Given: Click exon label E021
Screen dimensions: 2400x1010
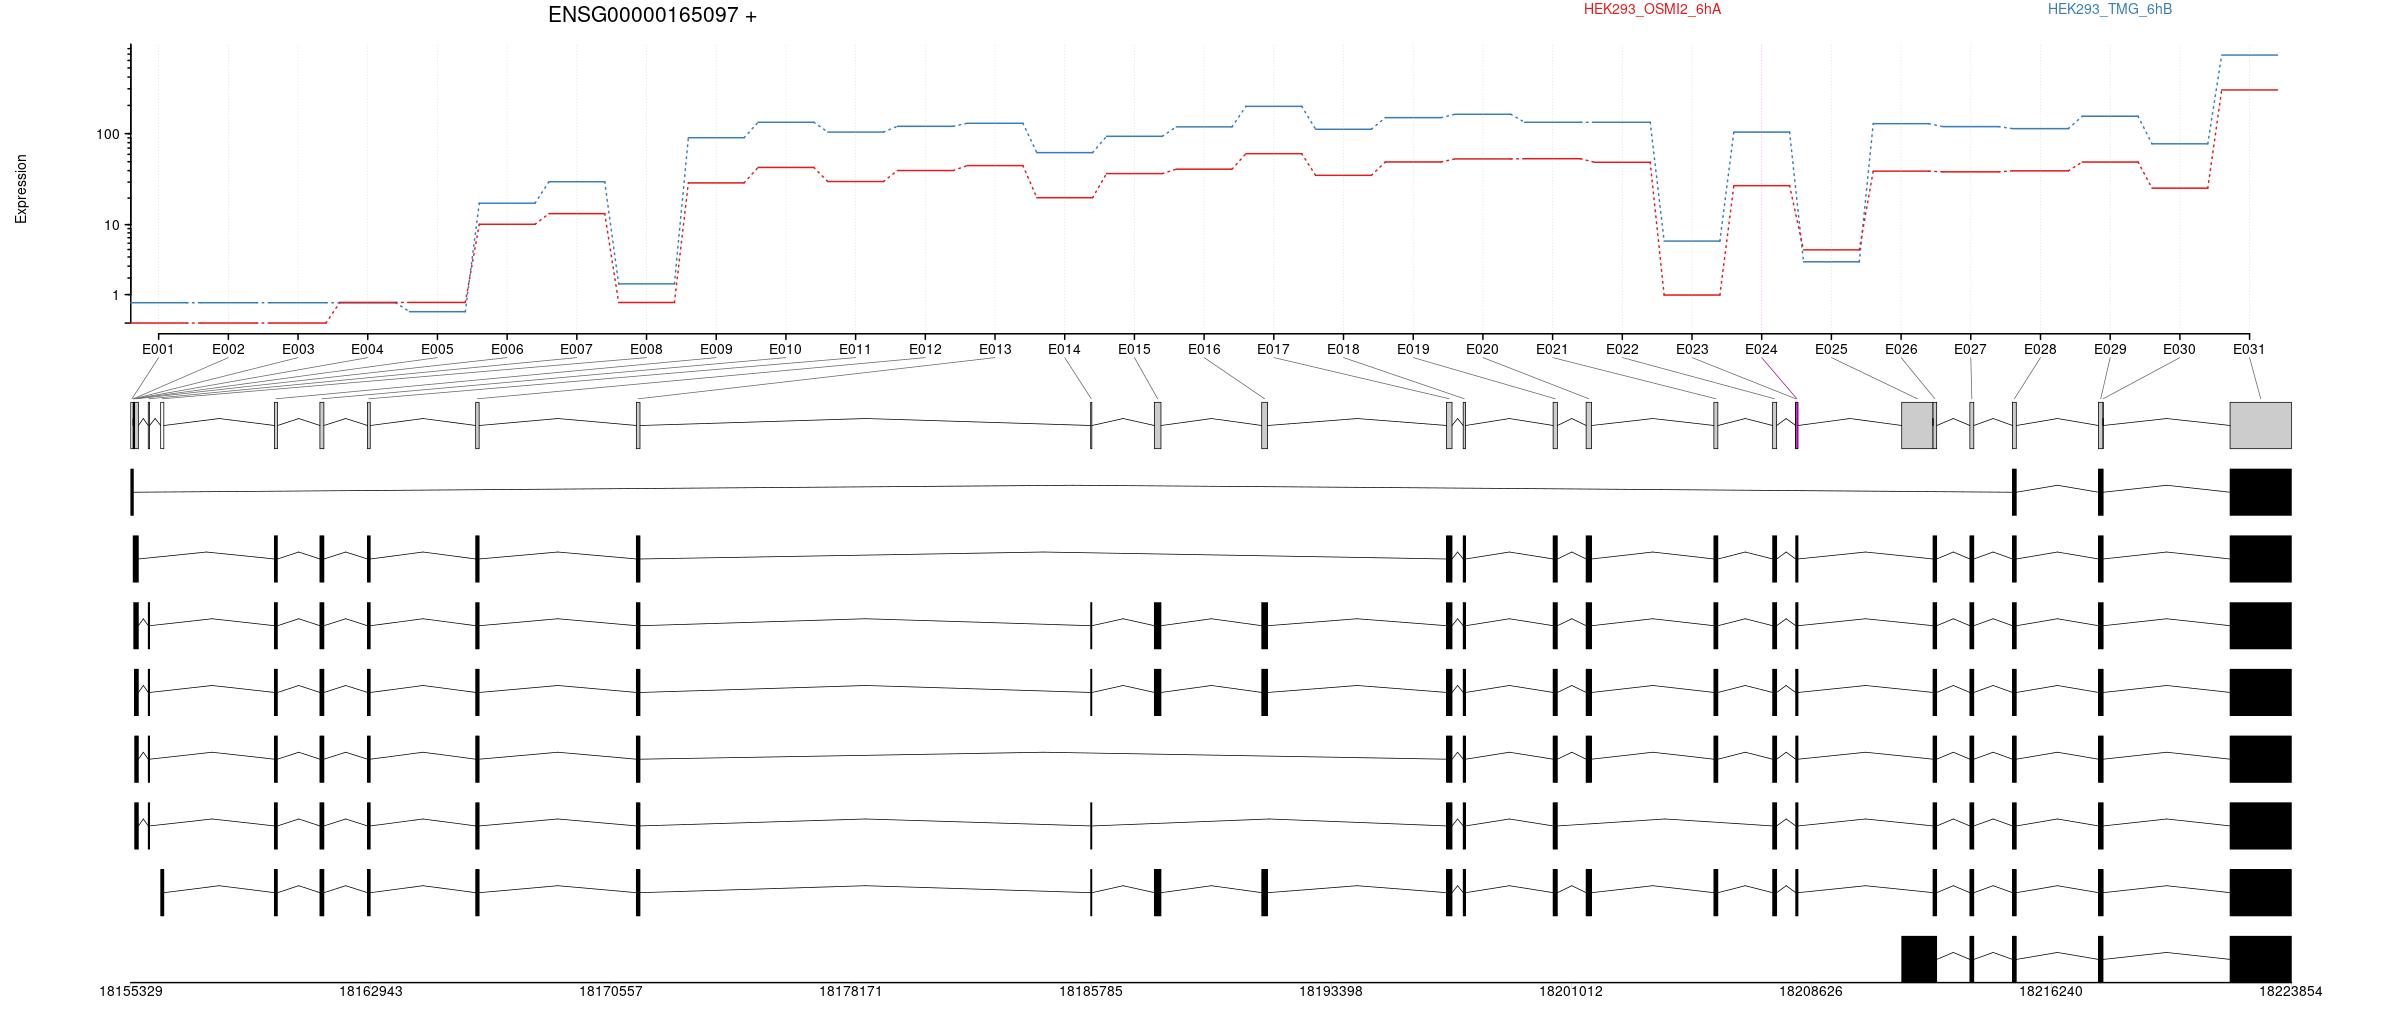Looking at the screenshot, I should (1552, 349).
